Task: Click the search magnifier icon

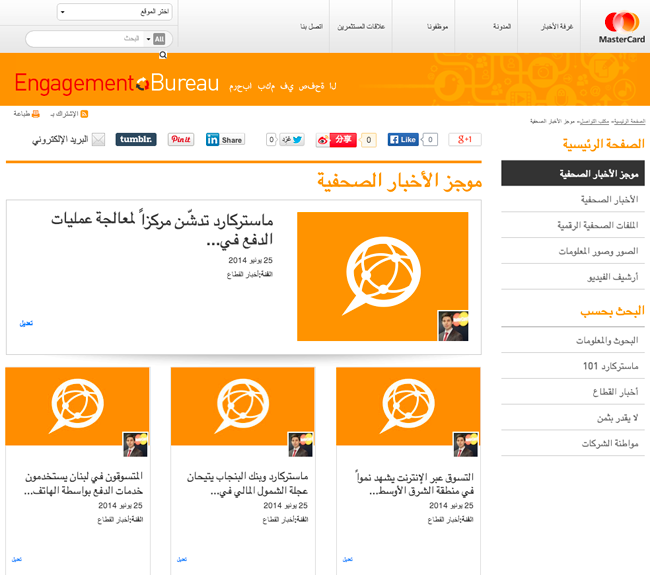Action: point(163,55)
